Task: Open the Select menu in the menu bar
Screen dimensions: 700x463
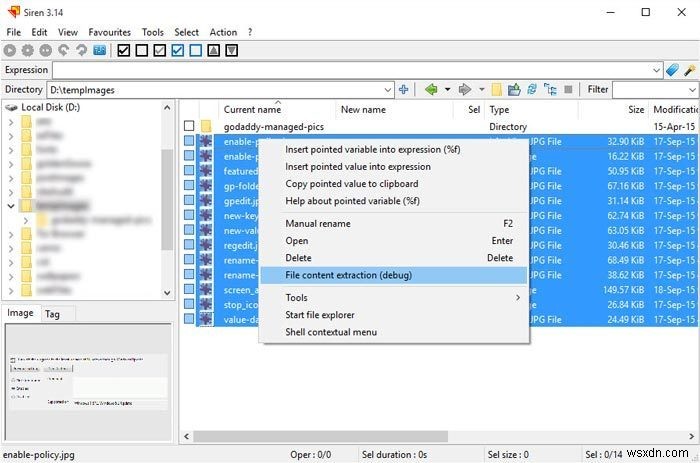Action: (186, 32)
